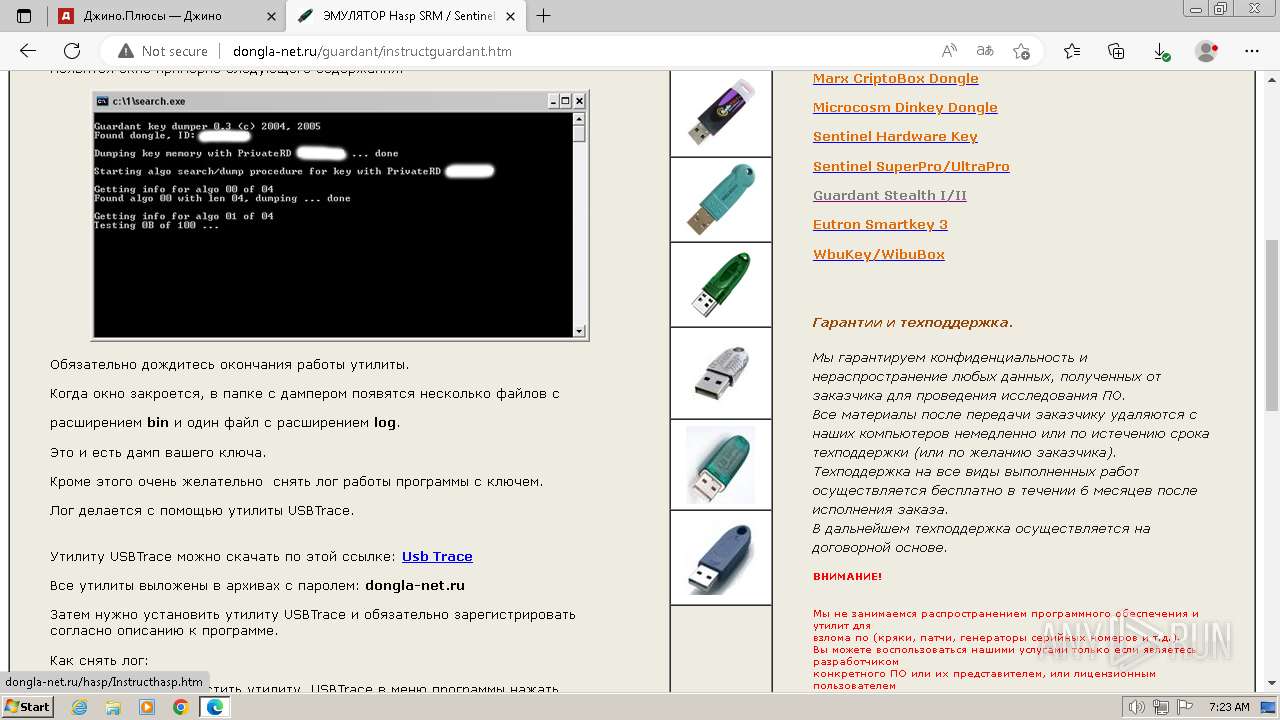Click the purple USB dongle image
This screenshot has height=720, width=1280.
[x=721, y=113]
